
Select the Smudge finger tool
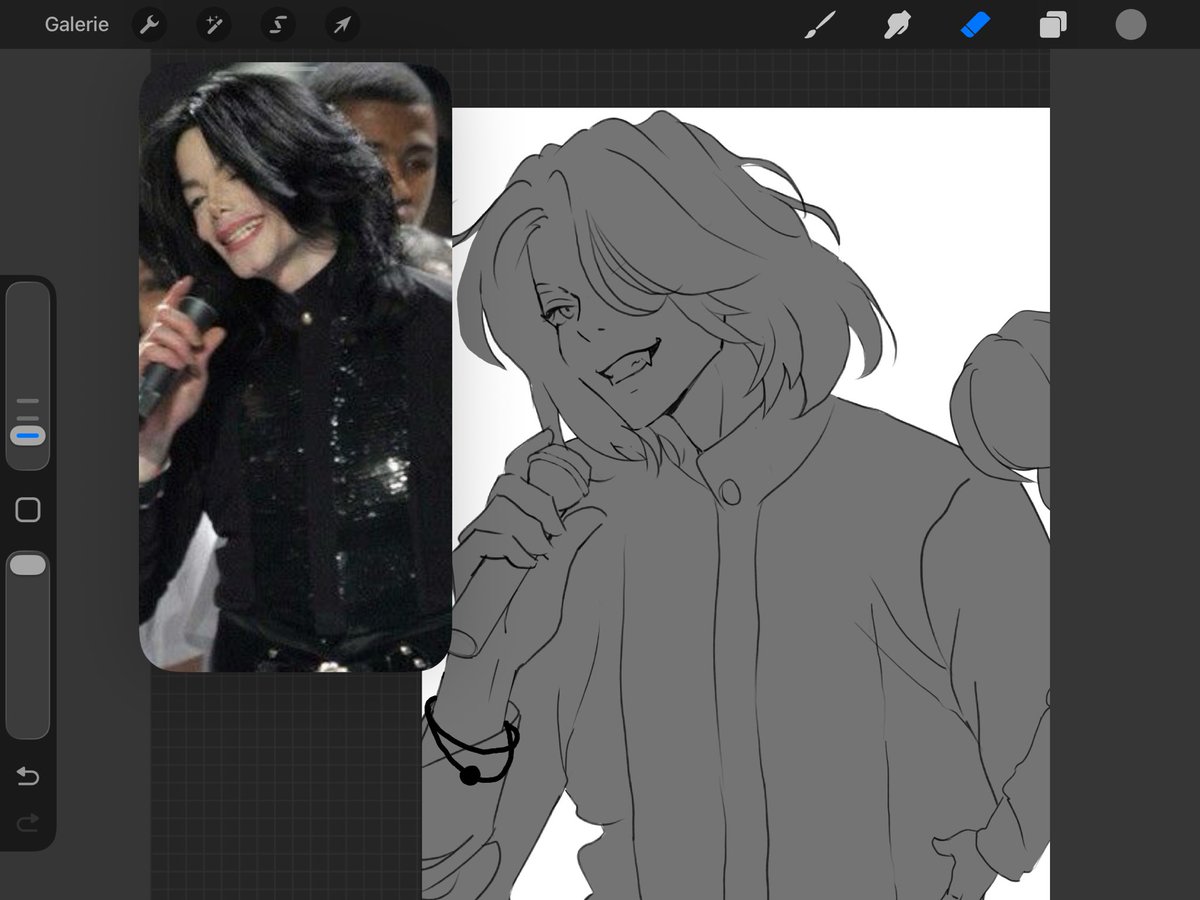pyautogui.click(x=897, y=25)
